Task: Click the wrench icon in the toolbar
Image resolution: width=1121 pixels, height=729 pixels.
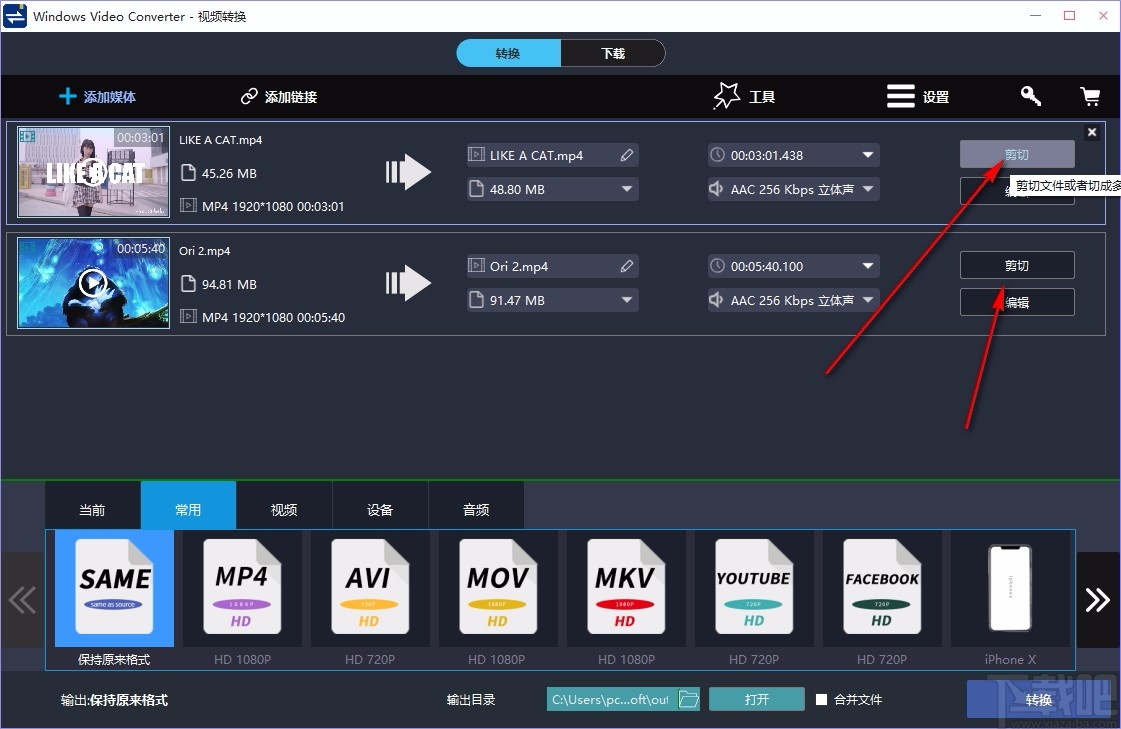Action: coord(1030,96)
